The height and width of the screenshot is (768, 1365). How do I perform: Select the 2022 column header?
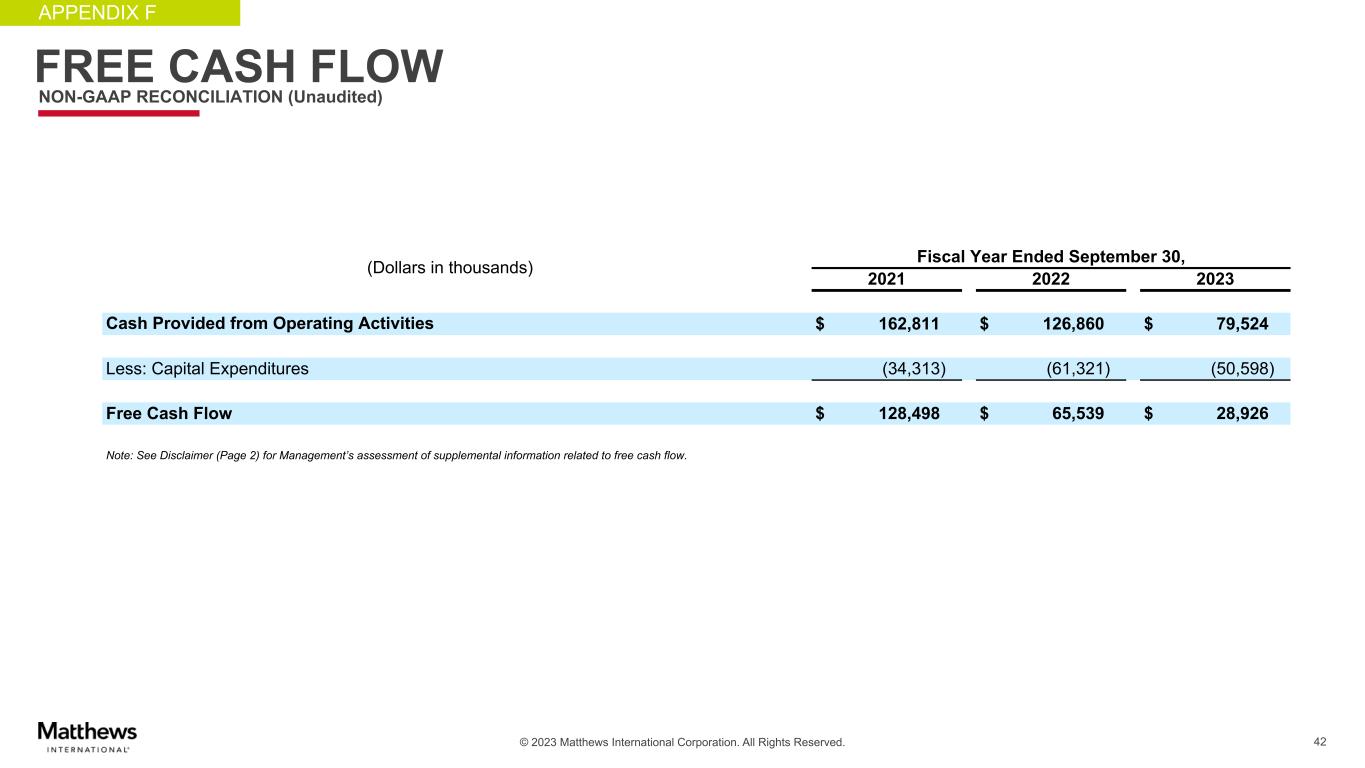pyautogui.click(x=1050, y=279)
